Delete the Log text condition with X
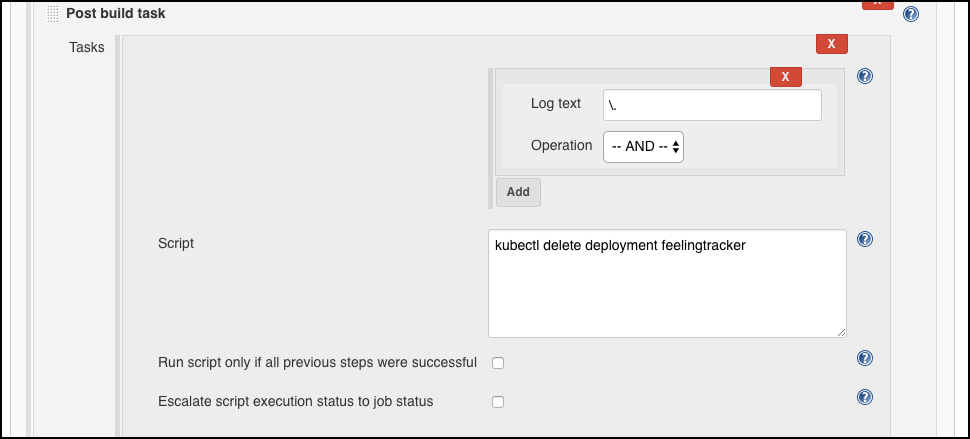The height and width of the screenshot is (439, 970). pyautogui.click(x=786, y=77)
